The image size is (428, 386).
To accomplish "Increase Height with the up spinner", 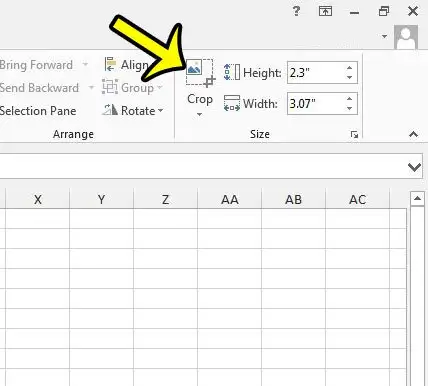I will (x=349, y=68).
